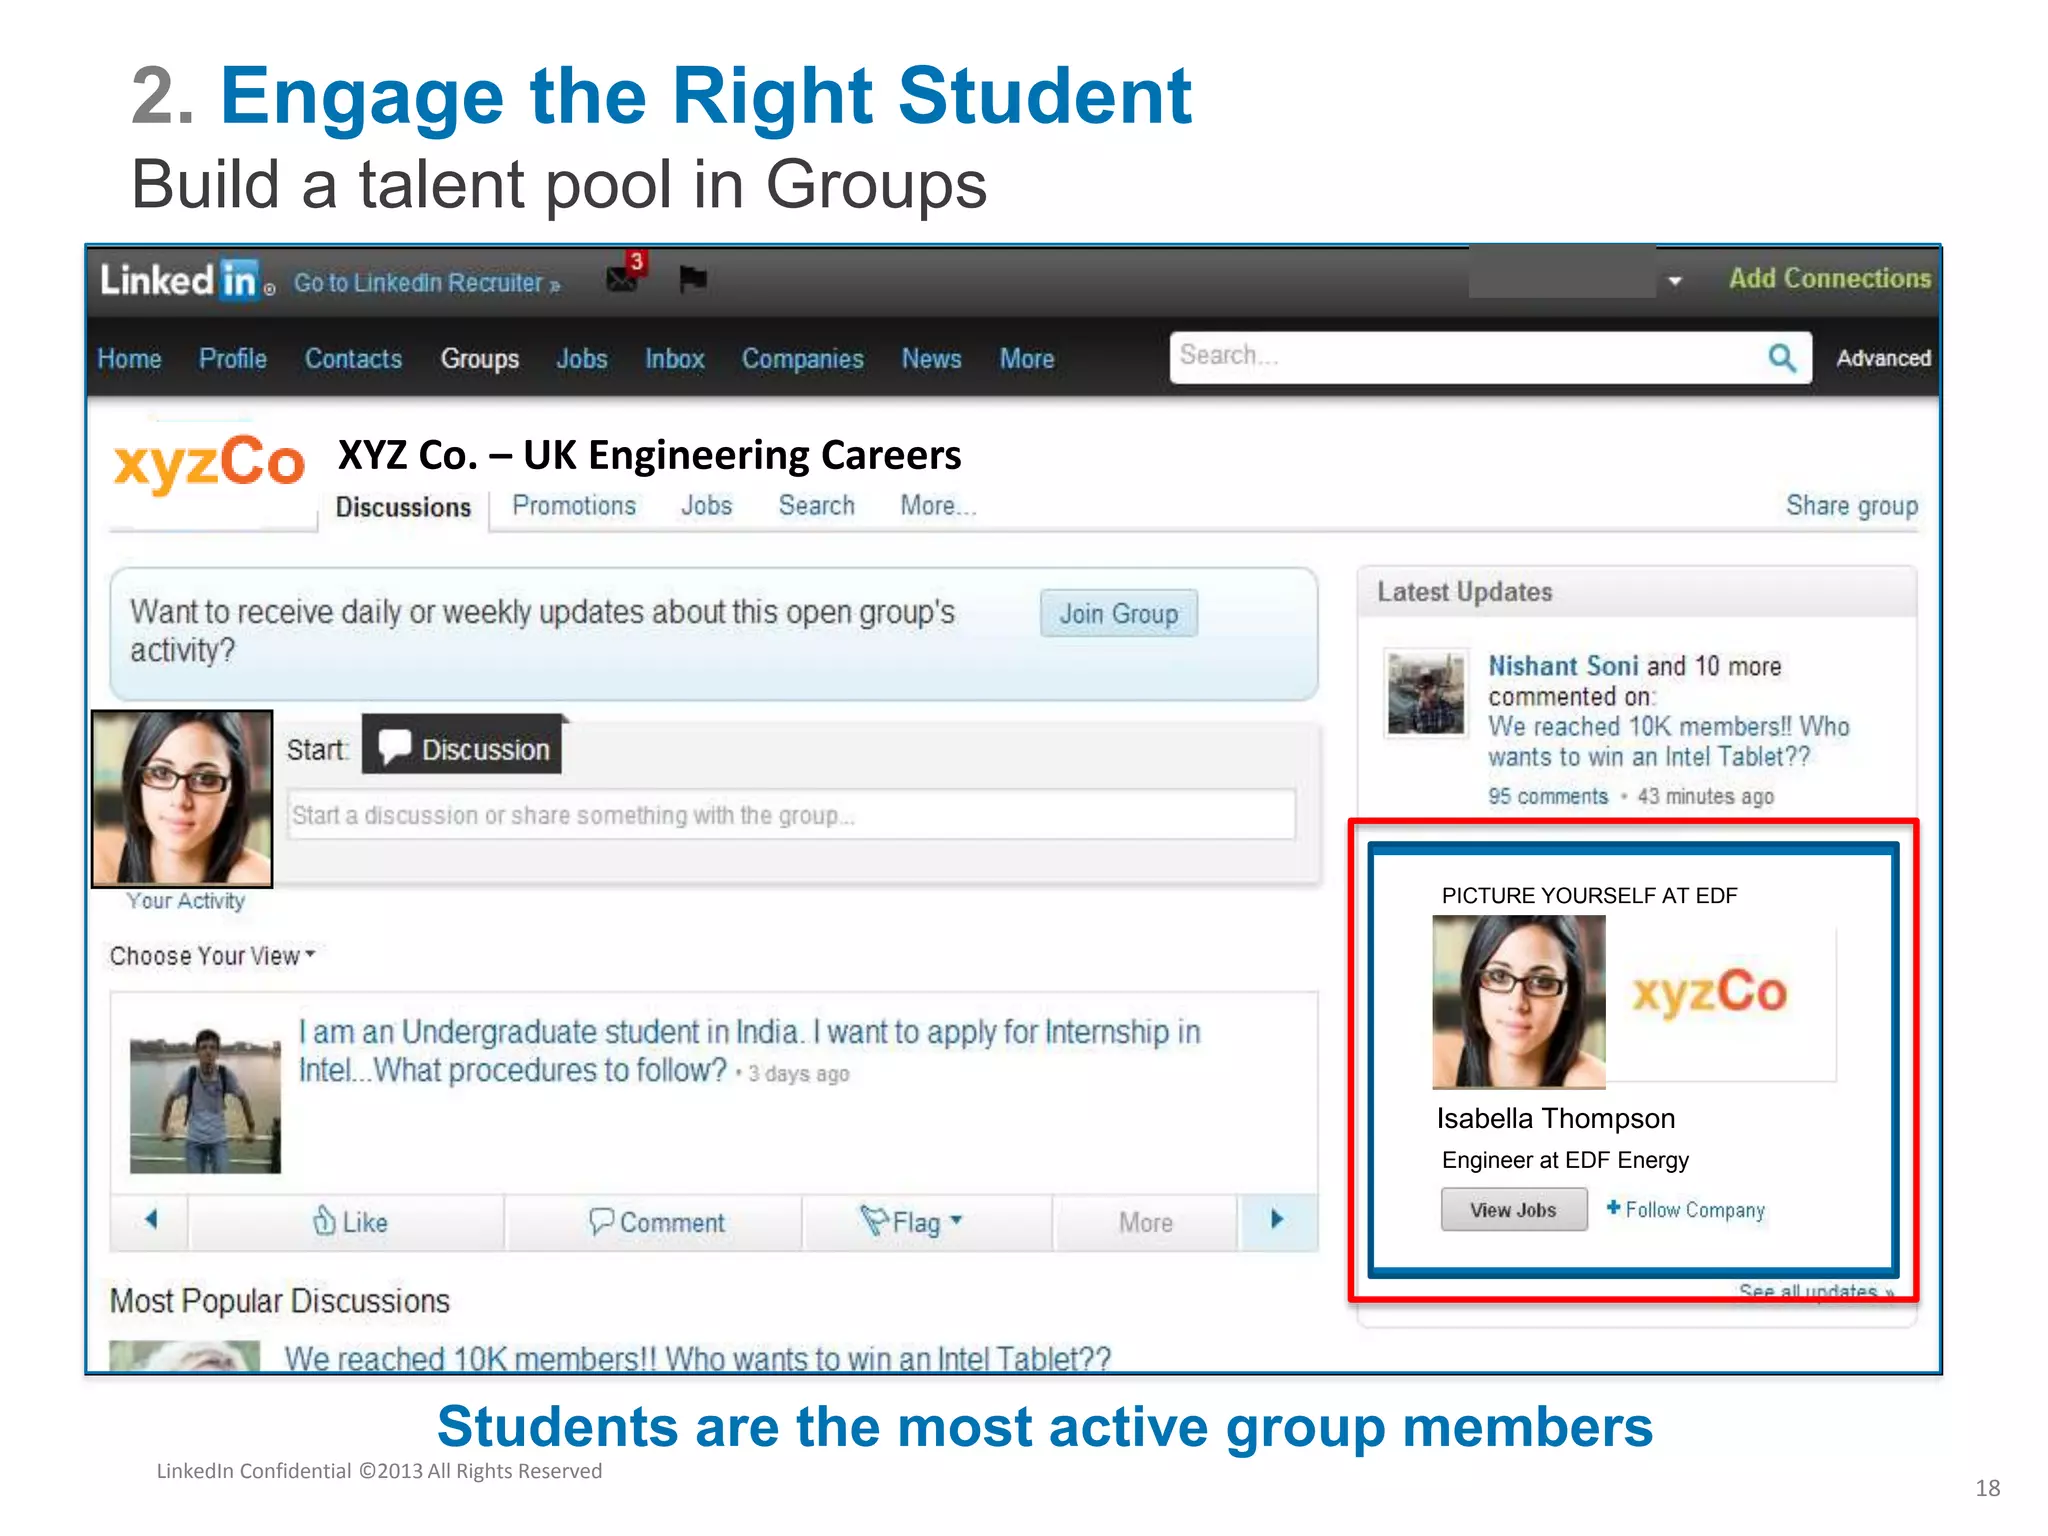Open the Undergraduate student internship discussion
This screenshot has width=2048, height=1536.
(749, 1051)
